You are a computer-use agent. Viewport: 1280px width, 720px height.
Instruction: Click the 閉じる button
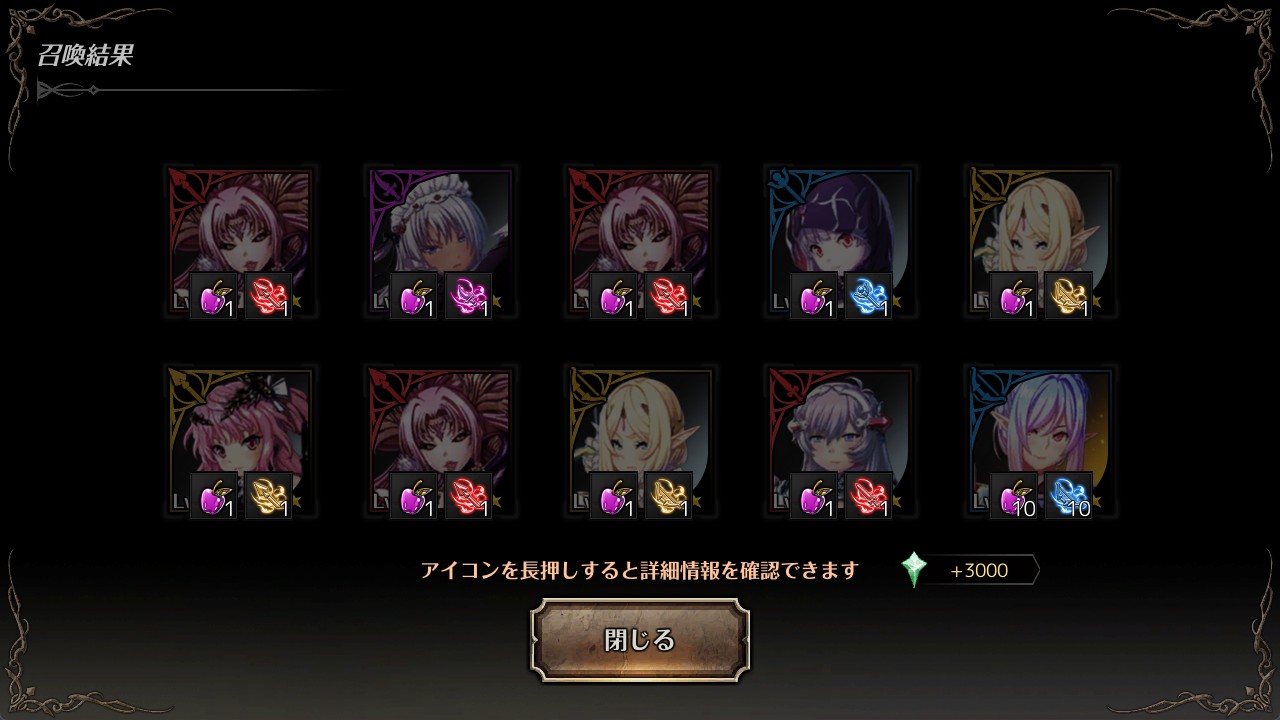tap(640, 640)
